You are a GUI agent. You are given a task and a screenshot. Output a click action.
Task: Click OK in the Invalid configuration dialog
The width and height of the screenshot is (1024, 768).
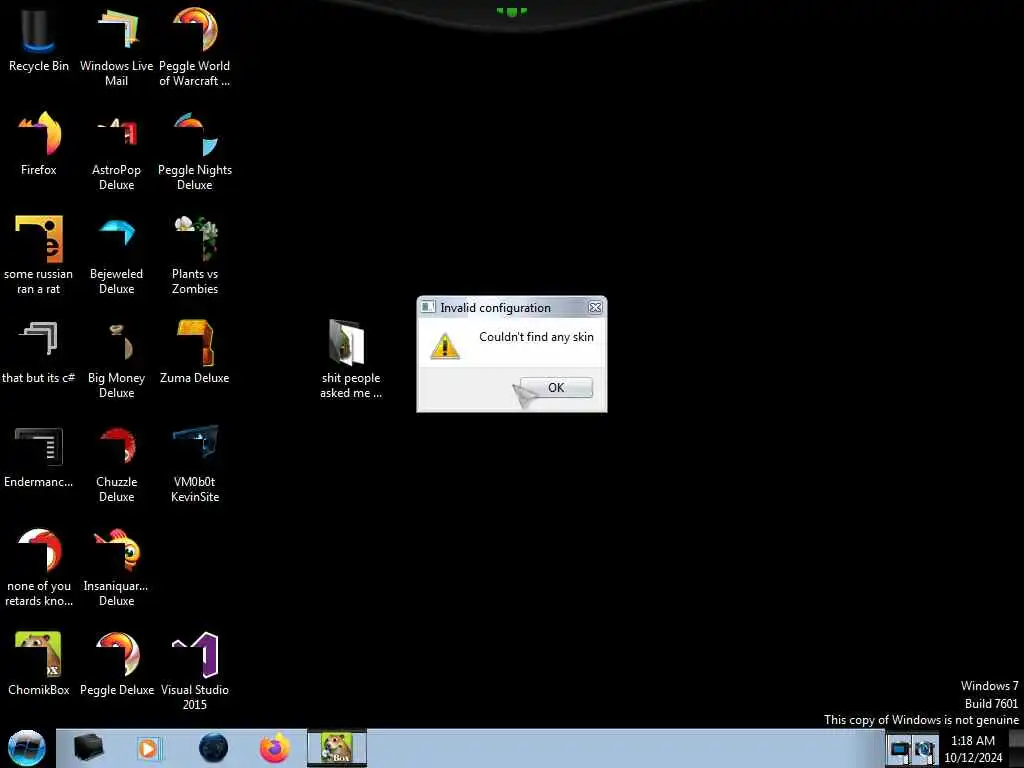(x=556, y=387)
